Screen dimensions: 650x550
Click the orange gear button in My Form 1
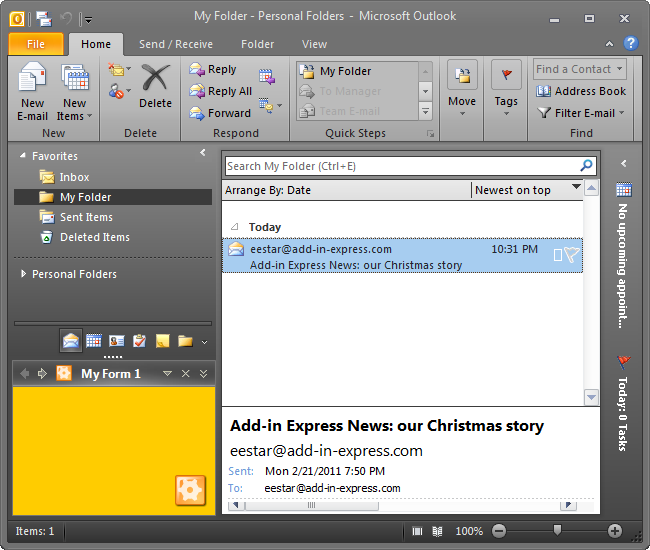(x=190, y=490)
